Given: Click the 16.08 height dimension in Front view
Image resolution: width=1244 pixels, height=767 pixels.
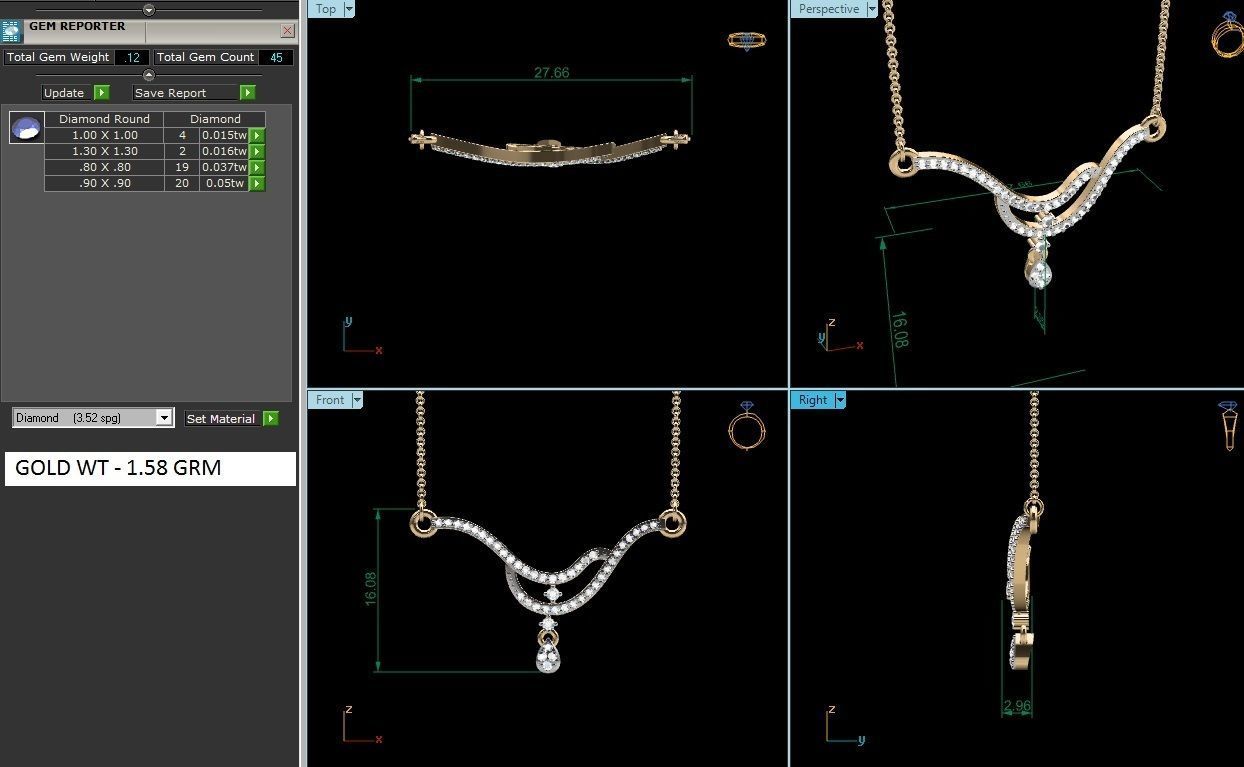Looking at the screenshot, I should (372, 588).
